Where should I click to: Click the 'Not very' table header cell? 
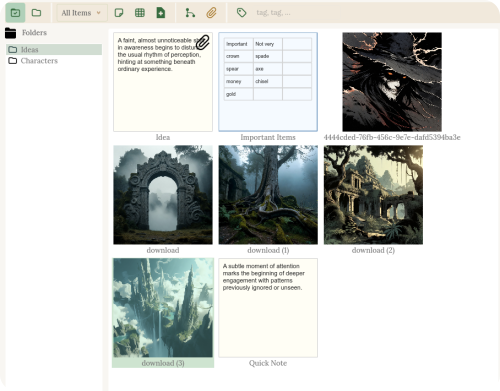coord(268,44)
